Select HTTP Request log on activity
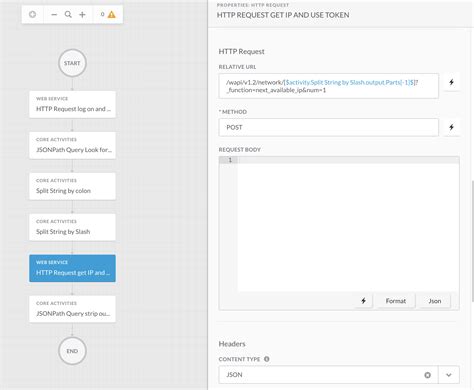 72,104
